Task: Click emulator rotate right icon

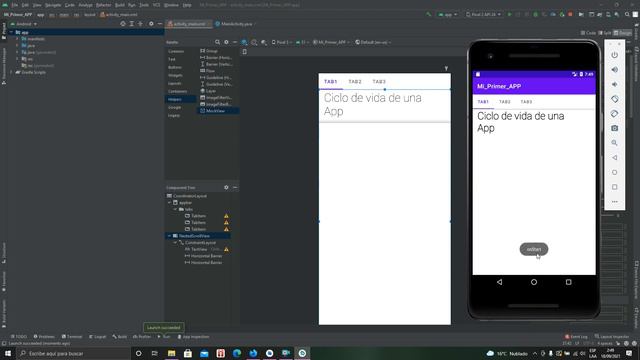Action: point(614,113)
